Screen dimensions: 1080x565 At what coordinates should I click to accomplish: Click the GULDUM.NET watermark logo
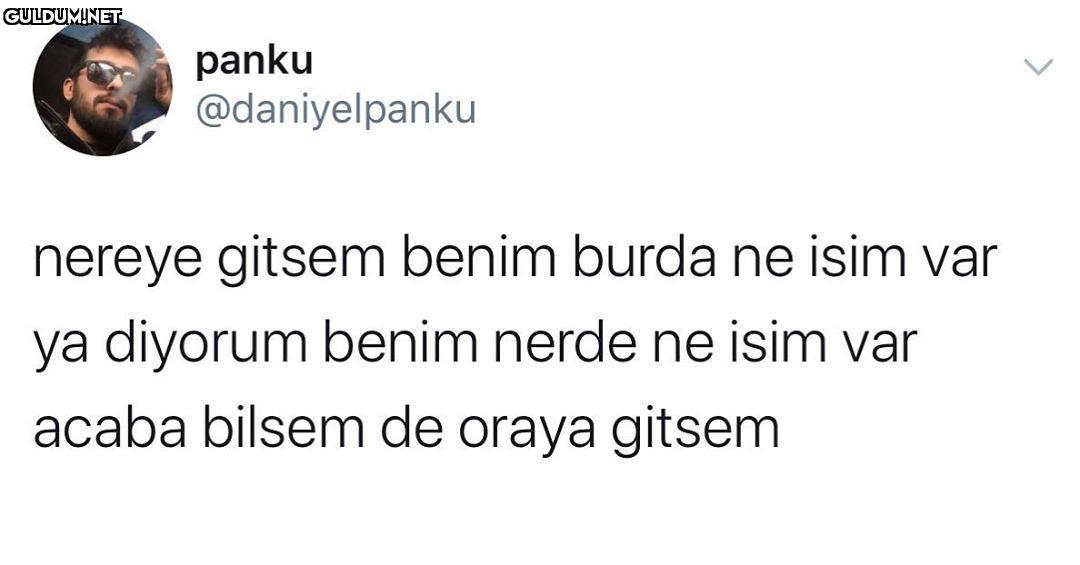[63, 16]
